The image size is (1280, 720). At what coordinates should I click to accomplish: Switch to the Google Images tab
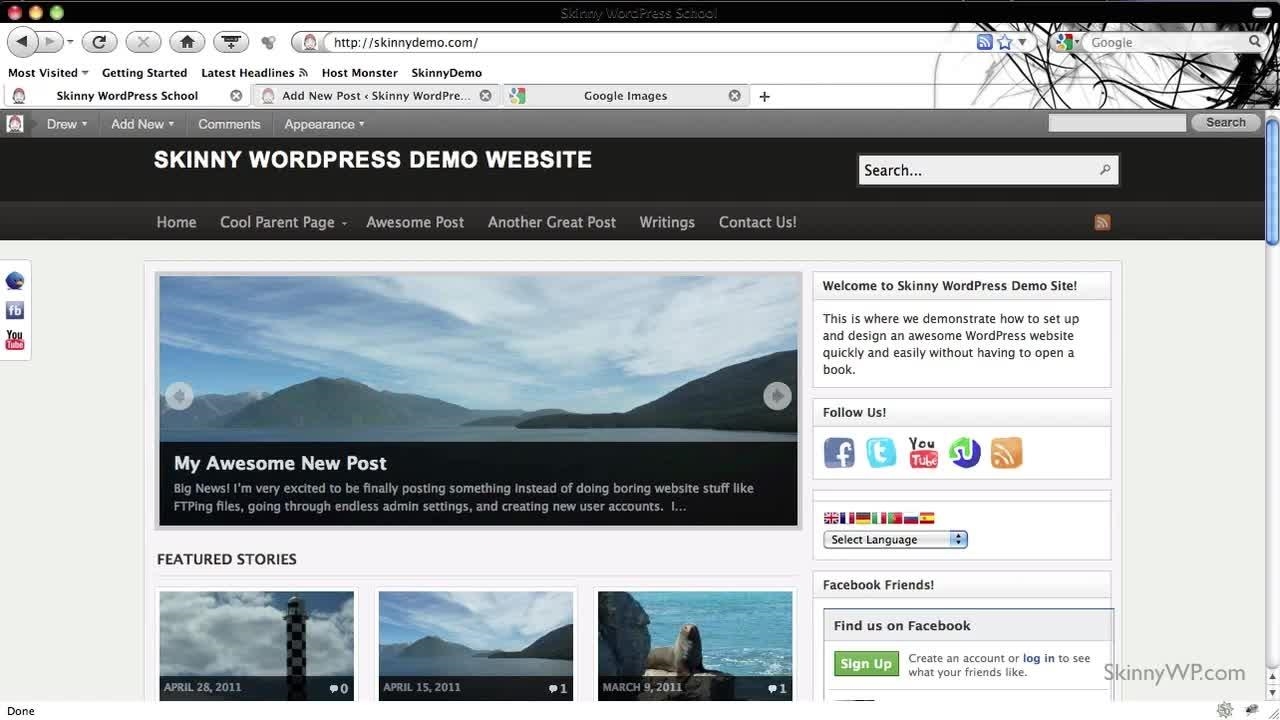tap(625, 96)
